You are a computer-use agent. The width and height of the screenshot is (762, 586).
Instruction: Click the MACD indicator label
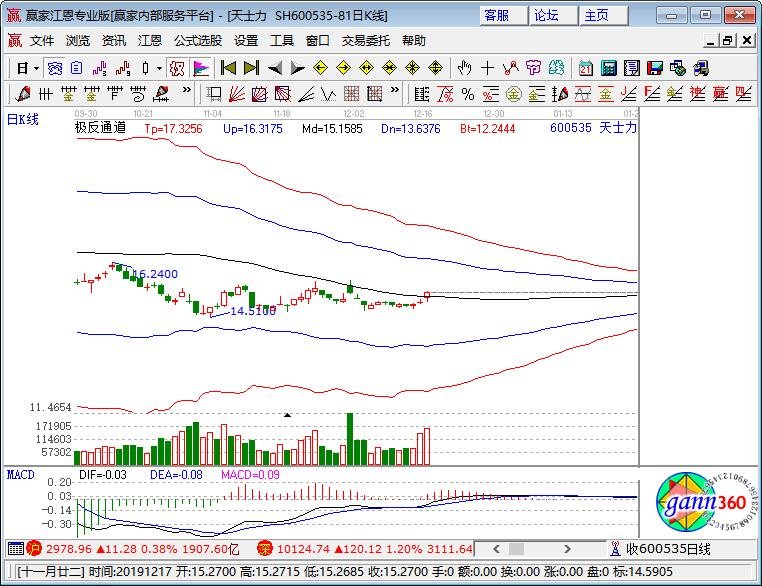pyautogui.click(x=20, y=475)
